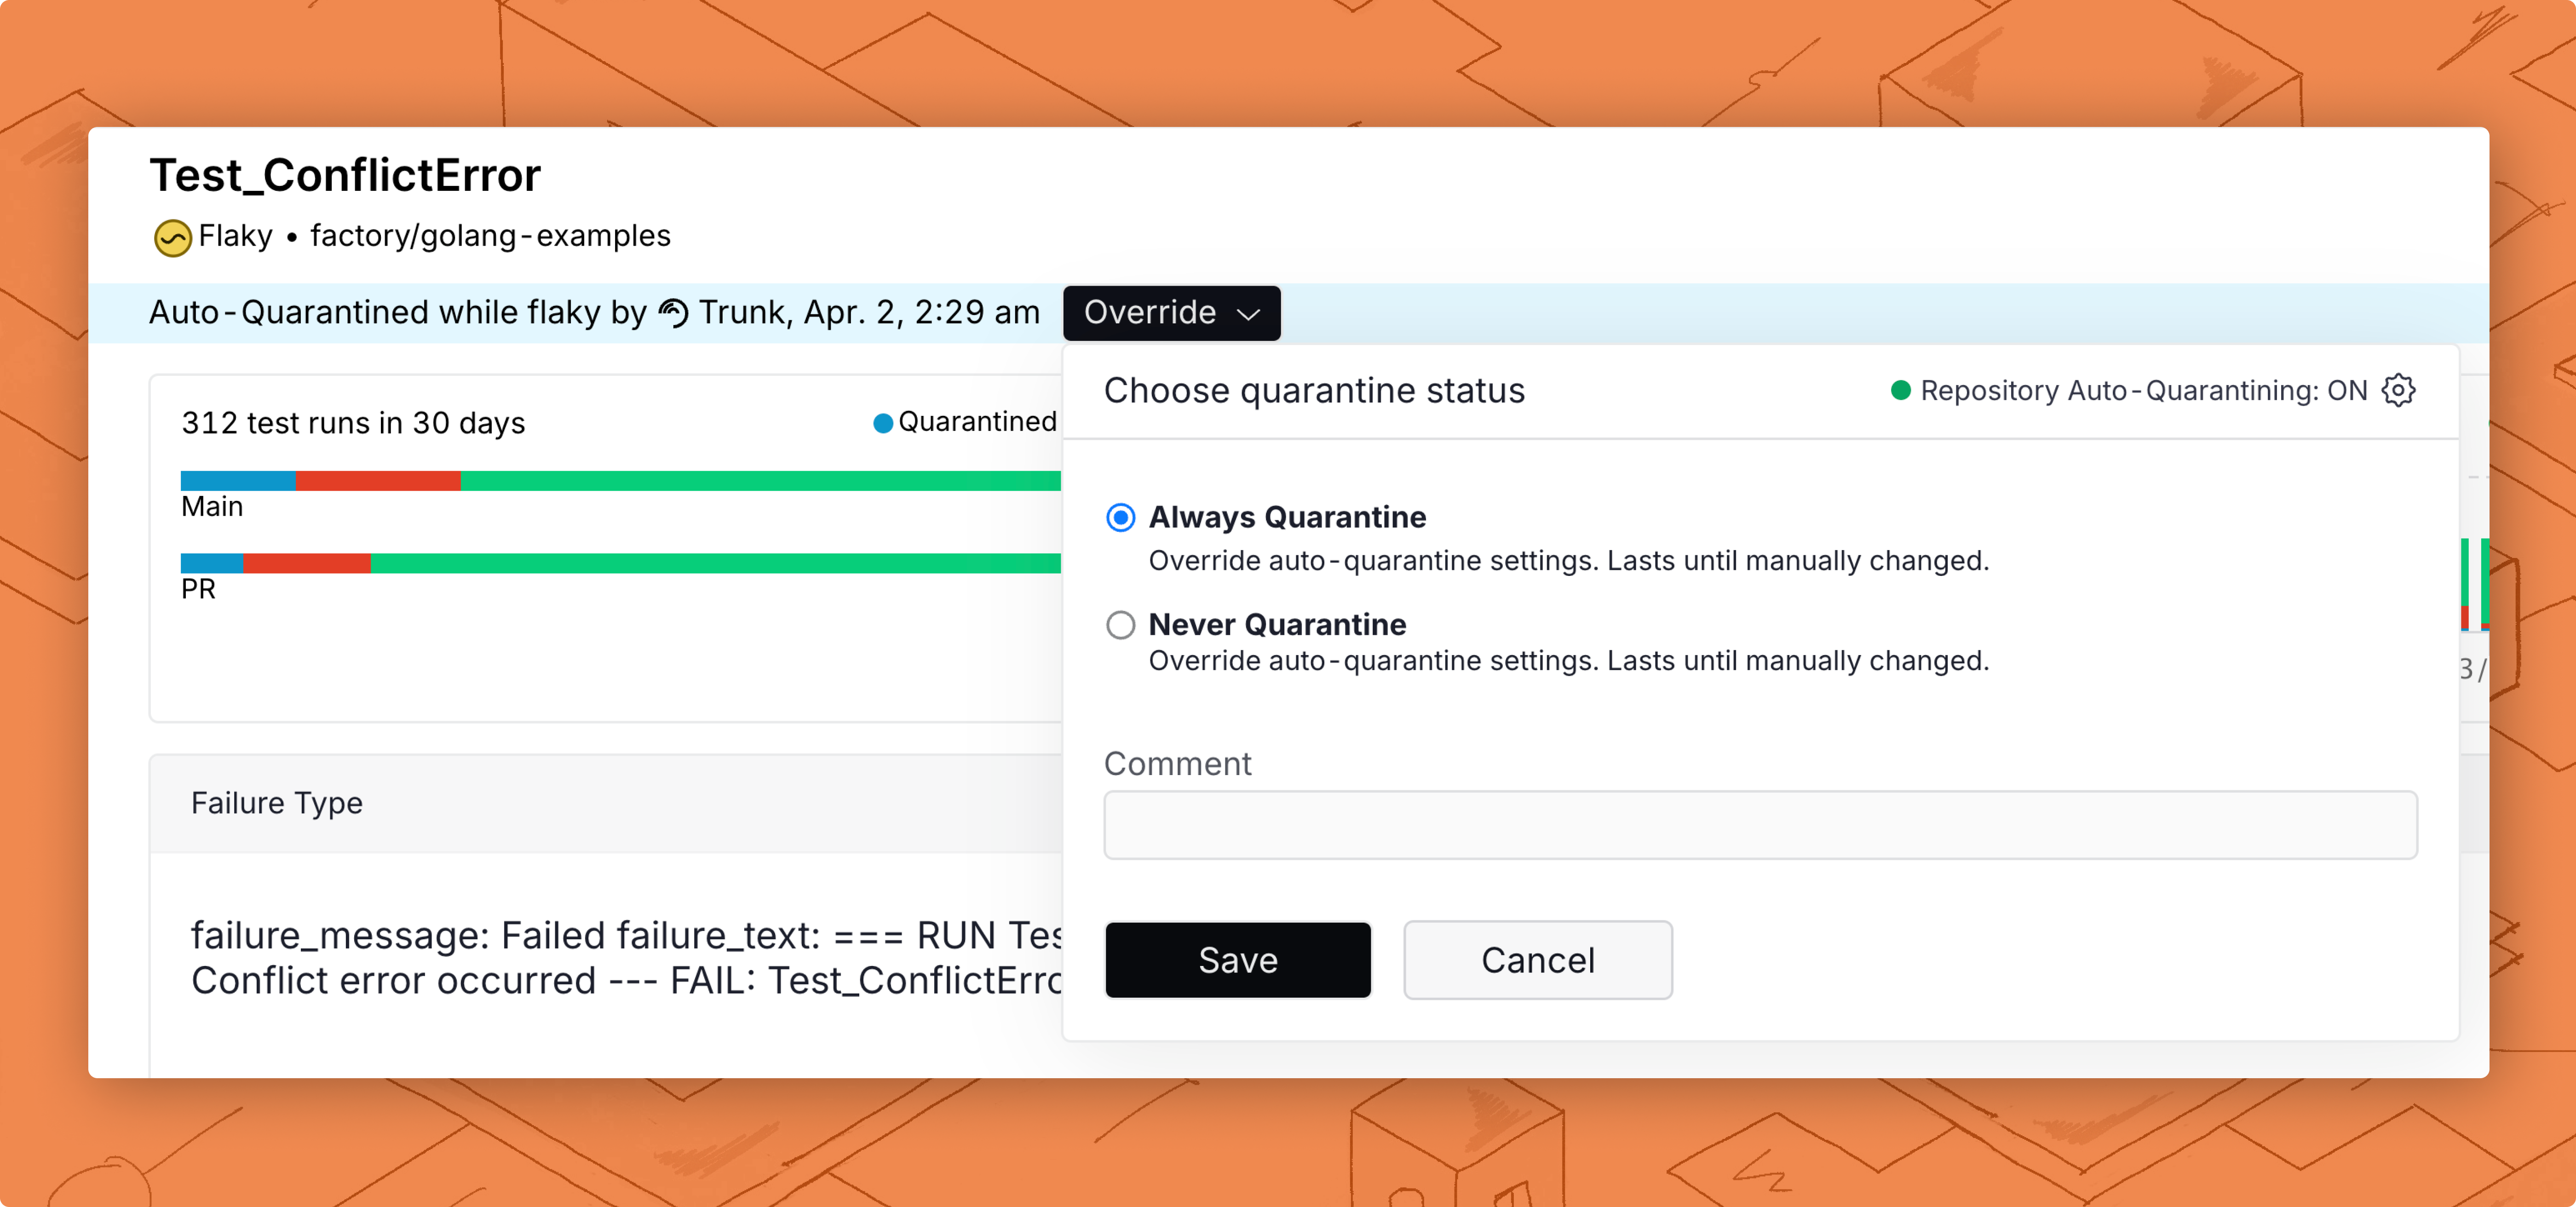This screenshot has width=2576, height=1207.
Task: Open the Override dropdown
Action: (1170, 313)
